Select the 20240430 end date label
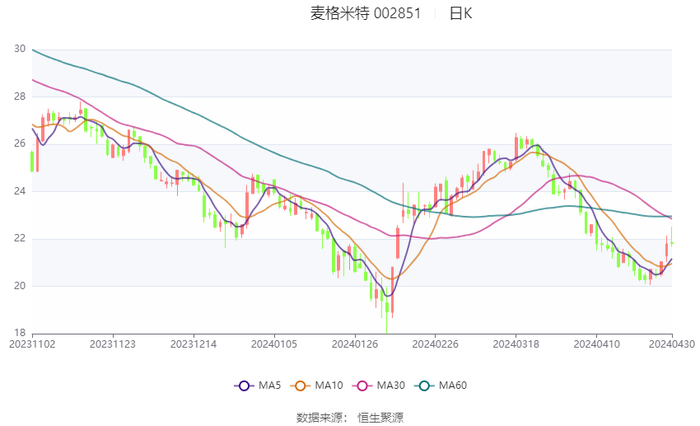The height and width of the screenshot is (426, 700). pos(672,344)
